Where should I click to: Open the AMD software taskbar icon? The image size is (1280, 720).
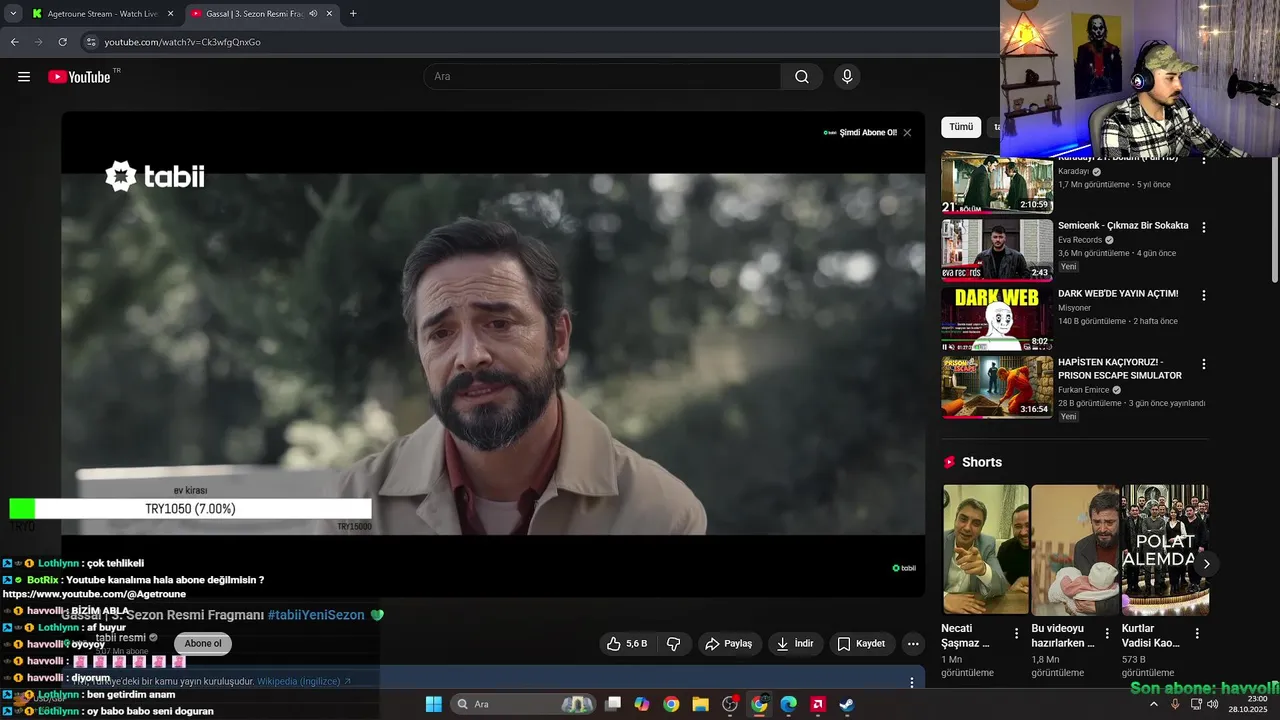(817, 704)
